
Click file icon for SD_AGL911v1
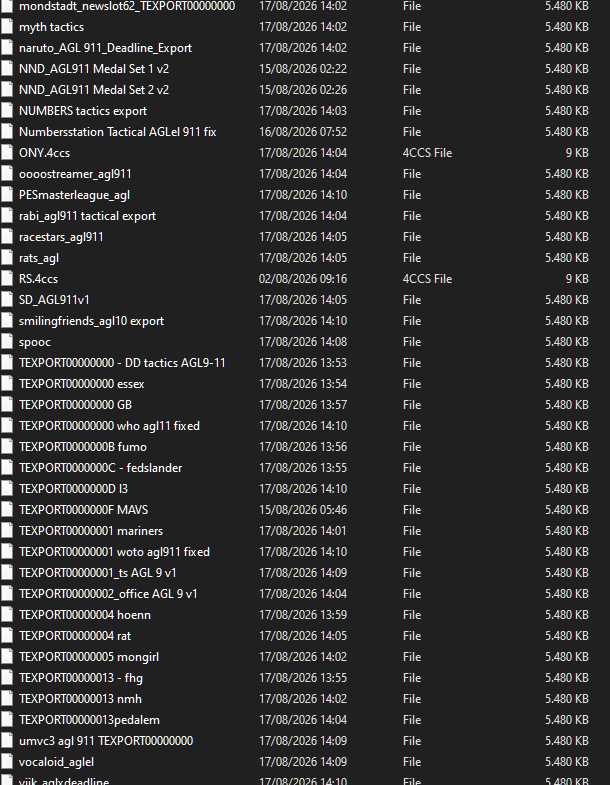click(7, 300)
